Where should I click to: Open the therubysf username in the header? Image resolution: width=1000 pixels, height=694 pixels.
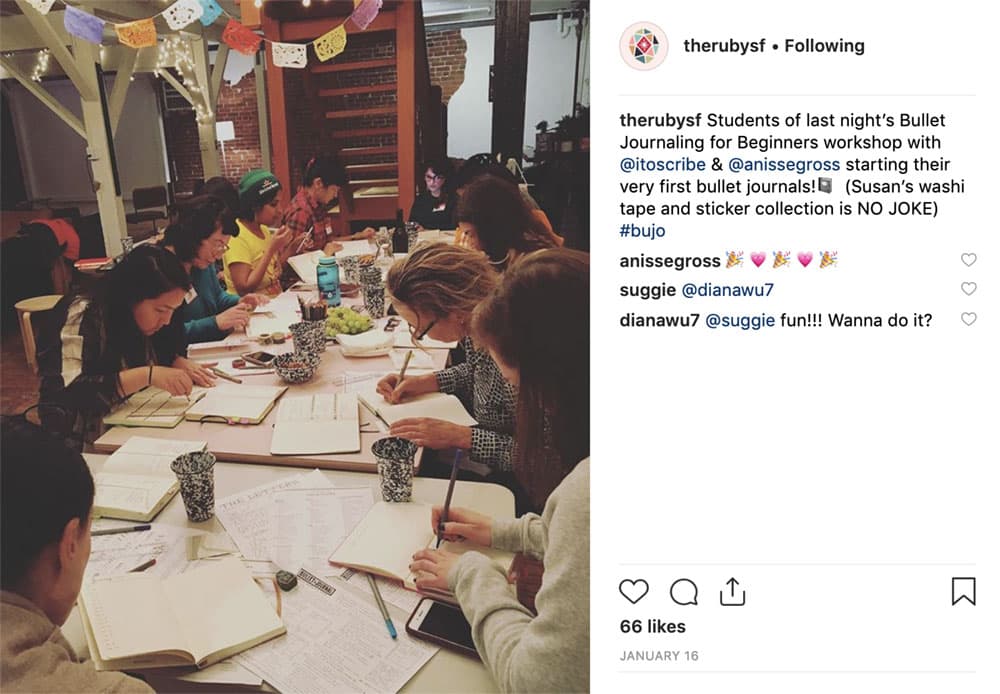click(724, 46)
